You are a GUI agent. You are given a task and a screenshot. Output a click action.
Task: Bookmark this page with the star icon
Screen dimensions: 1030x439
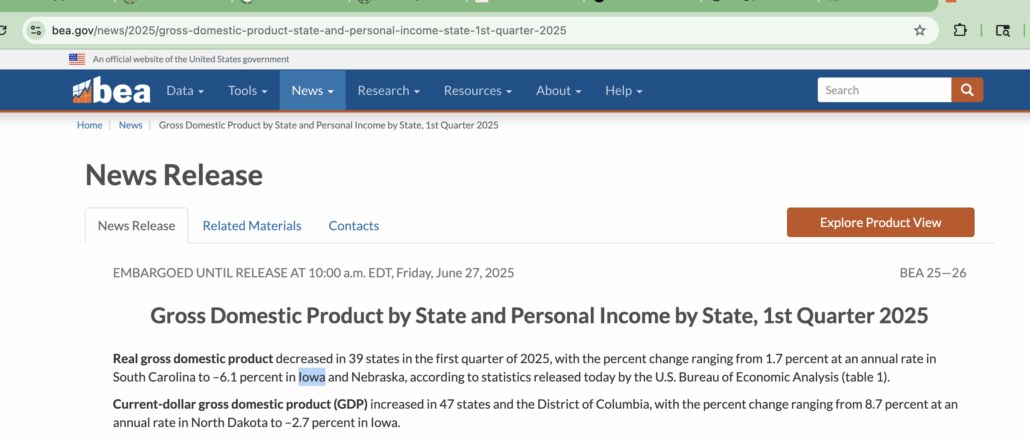(x=920, y=30)
